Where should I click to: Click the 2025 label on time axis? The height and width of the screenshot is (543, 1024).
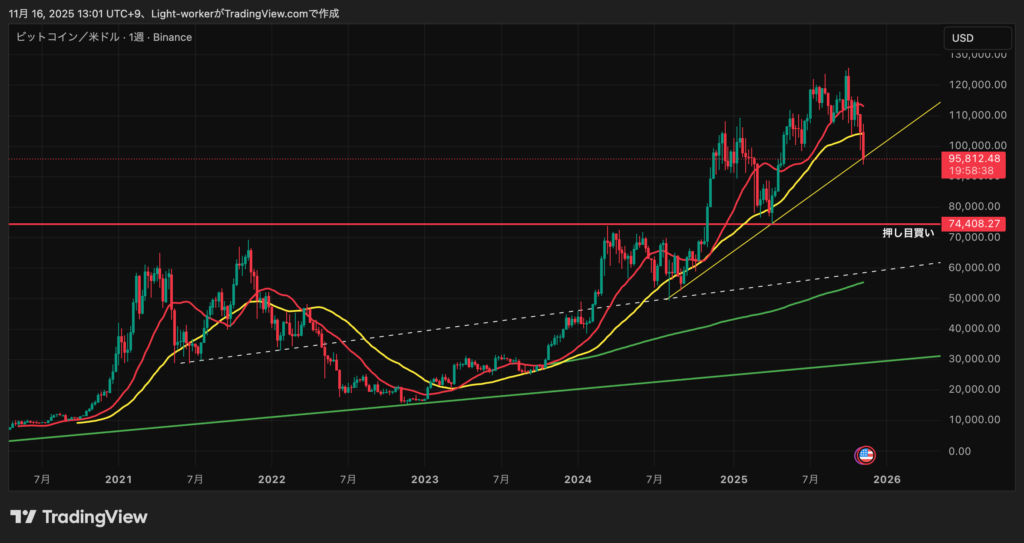733,480
